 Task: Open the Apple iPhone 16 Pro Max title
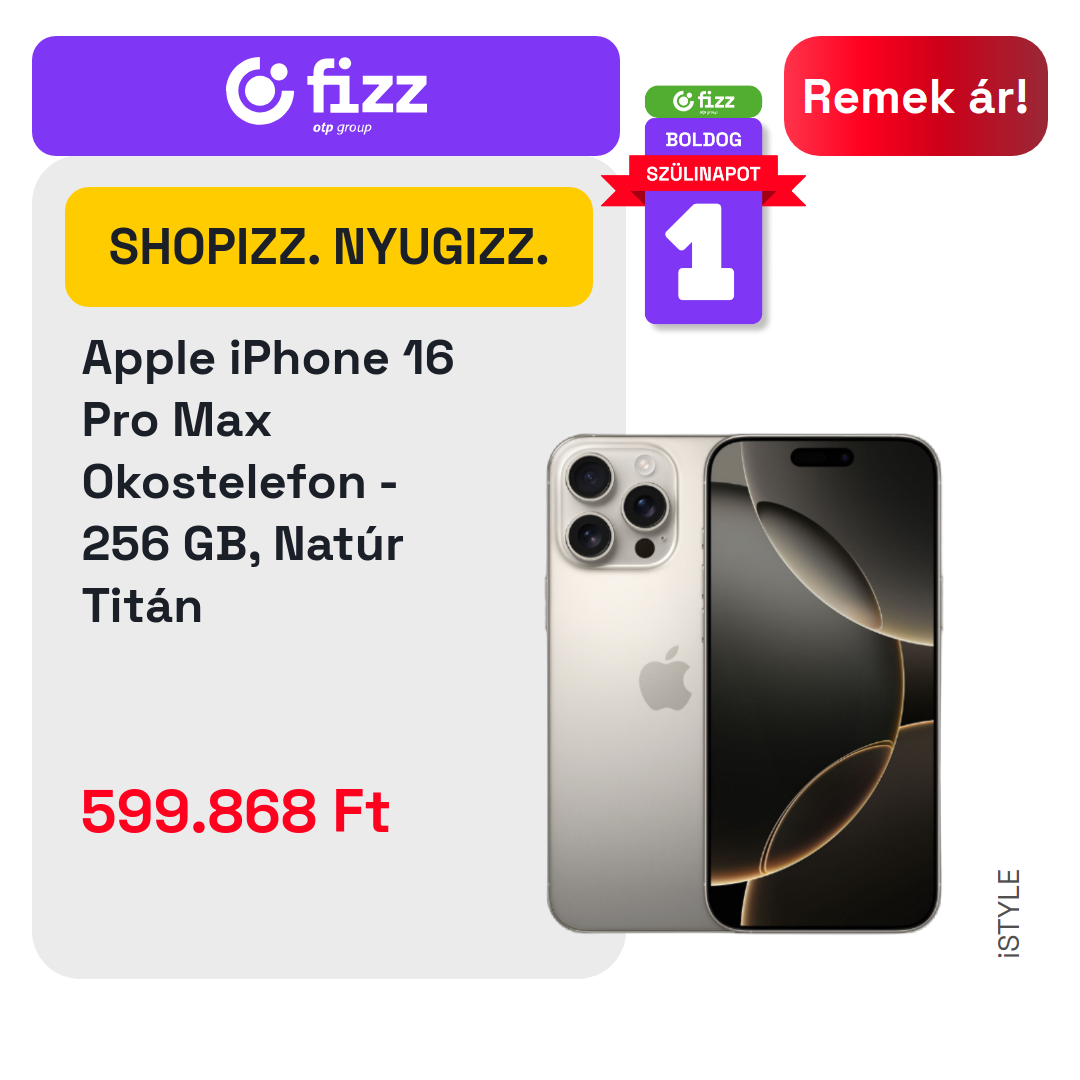click(267, 481)
